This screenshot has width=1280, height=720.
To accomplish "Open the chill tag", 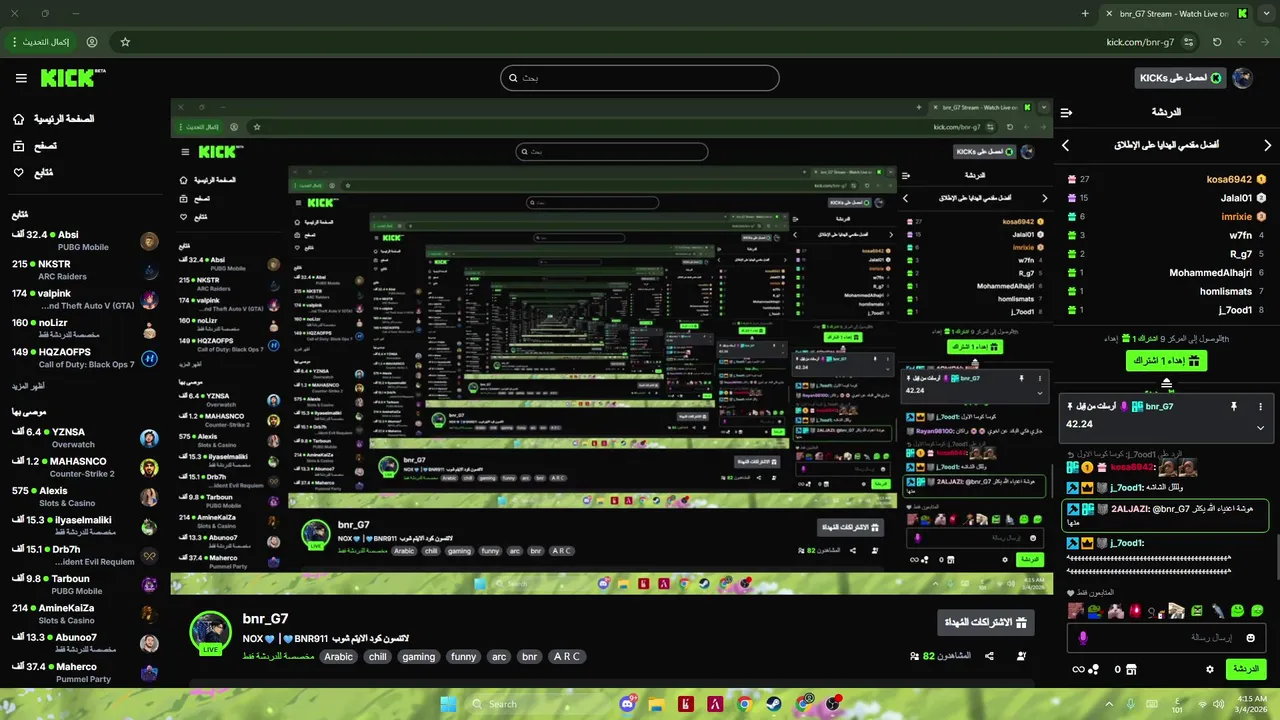I will point(377,657).
